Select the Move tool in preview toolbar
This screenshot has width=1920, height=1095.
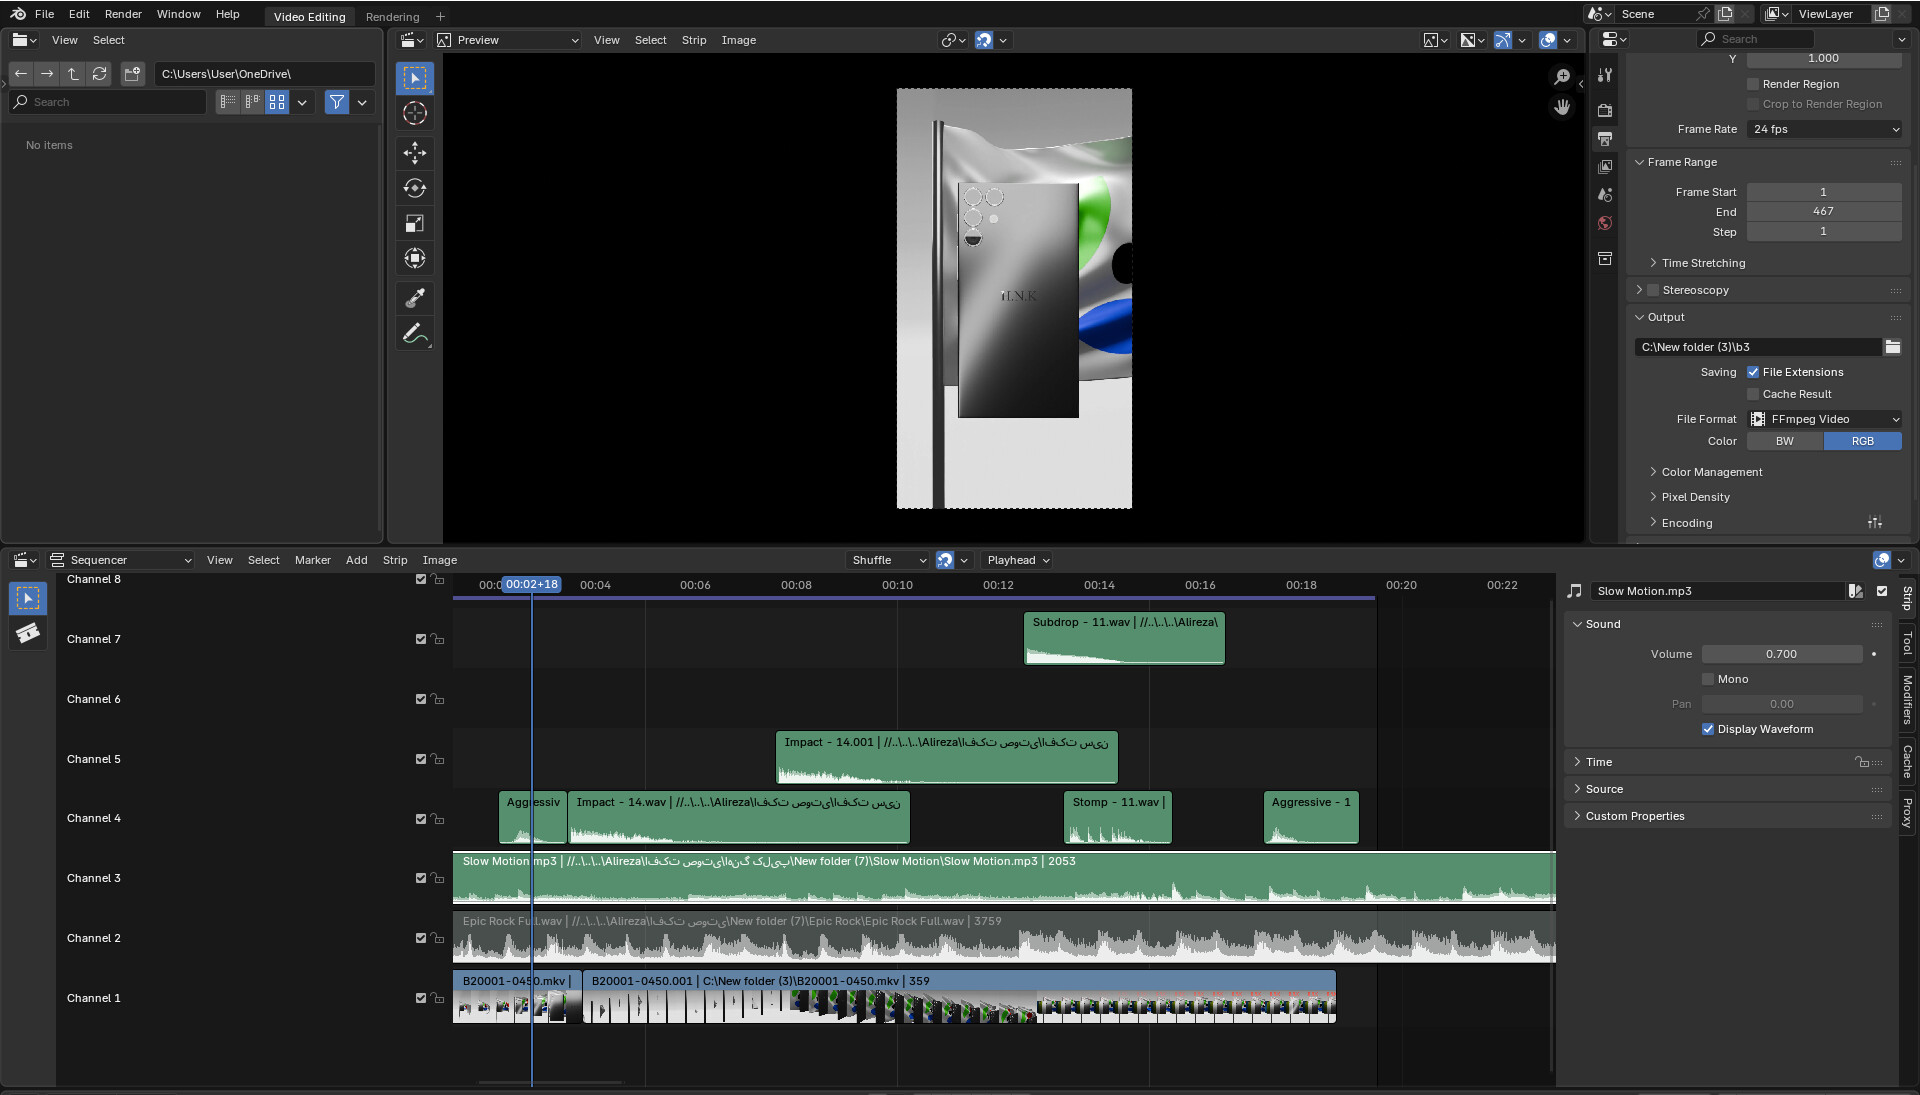pyautogui.click(x=414, y=152)
